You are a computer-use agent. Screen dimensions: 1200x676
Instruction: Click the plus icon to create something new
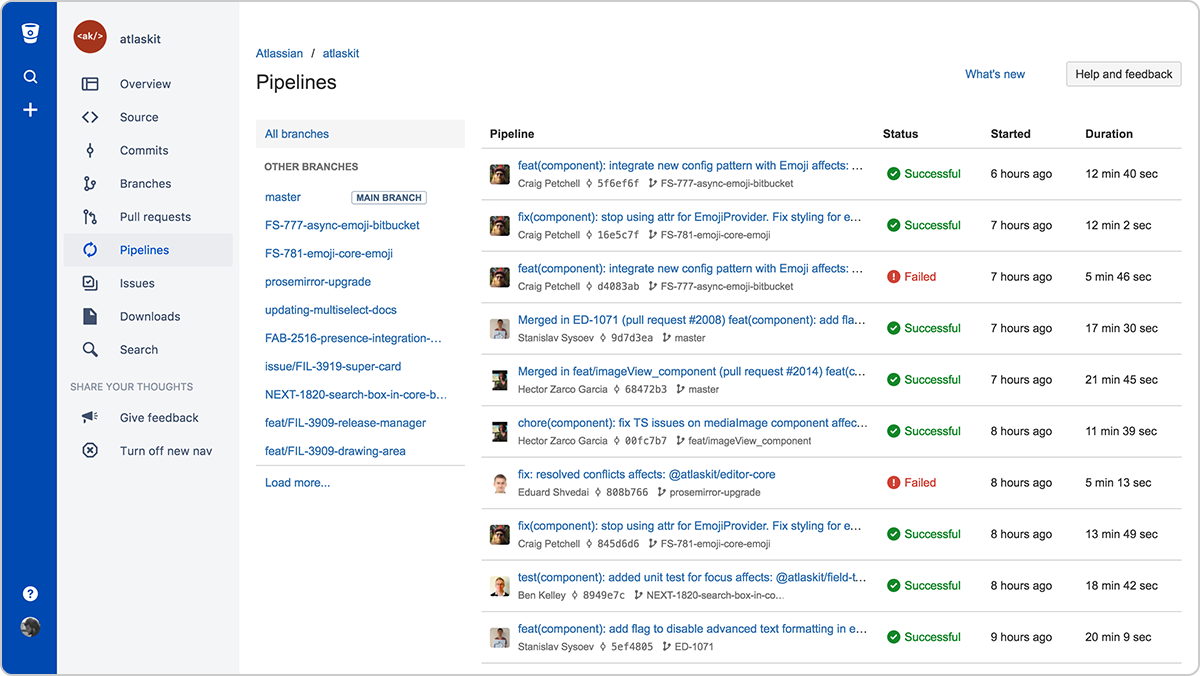coord(30,110)
